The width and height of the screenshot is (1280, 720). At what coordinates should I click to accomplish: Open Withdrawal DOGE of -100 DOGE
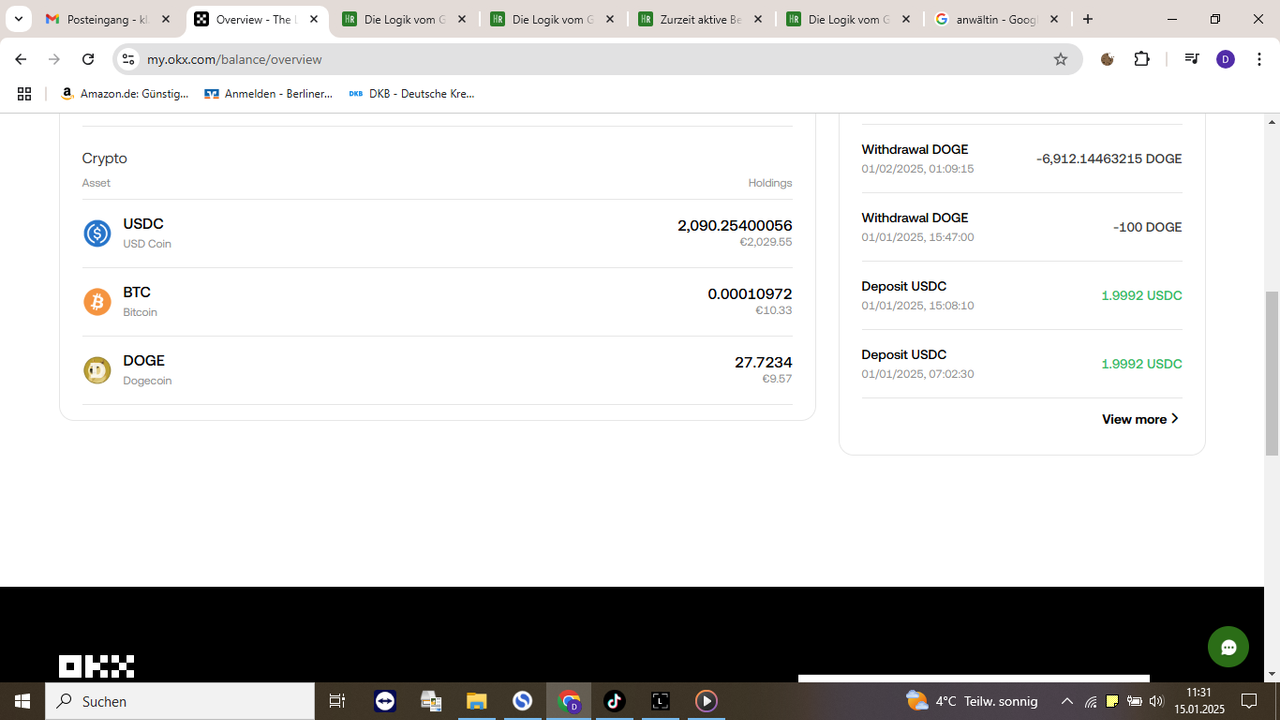(1022, 227)
